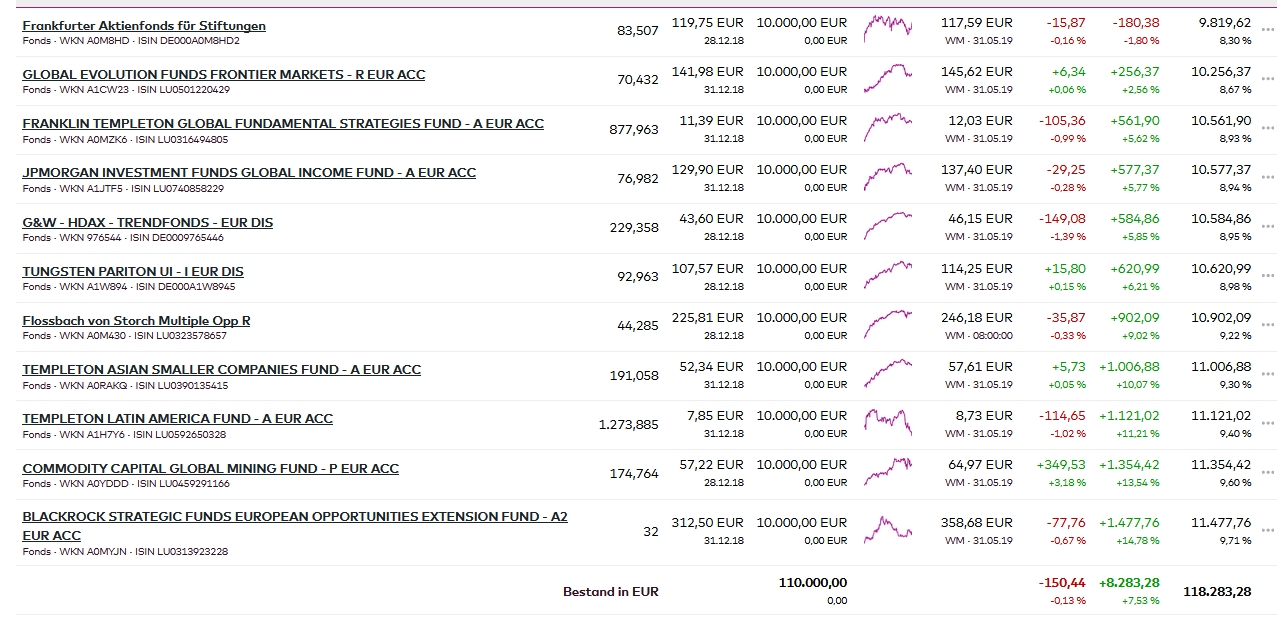1286x618 pixels.
Task: Click three-dot icon for JPMorgan Global Income Fund
Action: pos(1268,177)
